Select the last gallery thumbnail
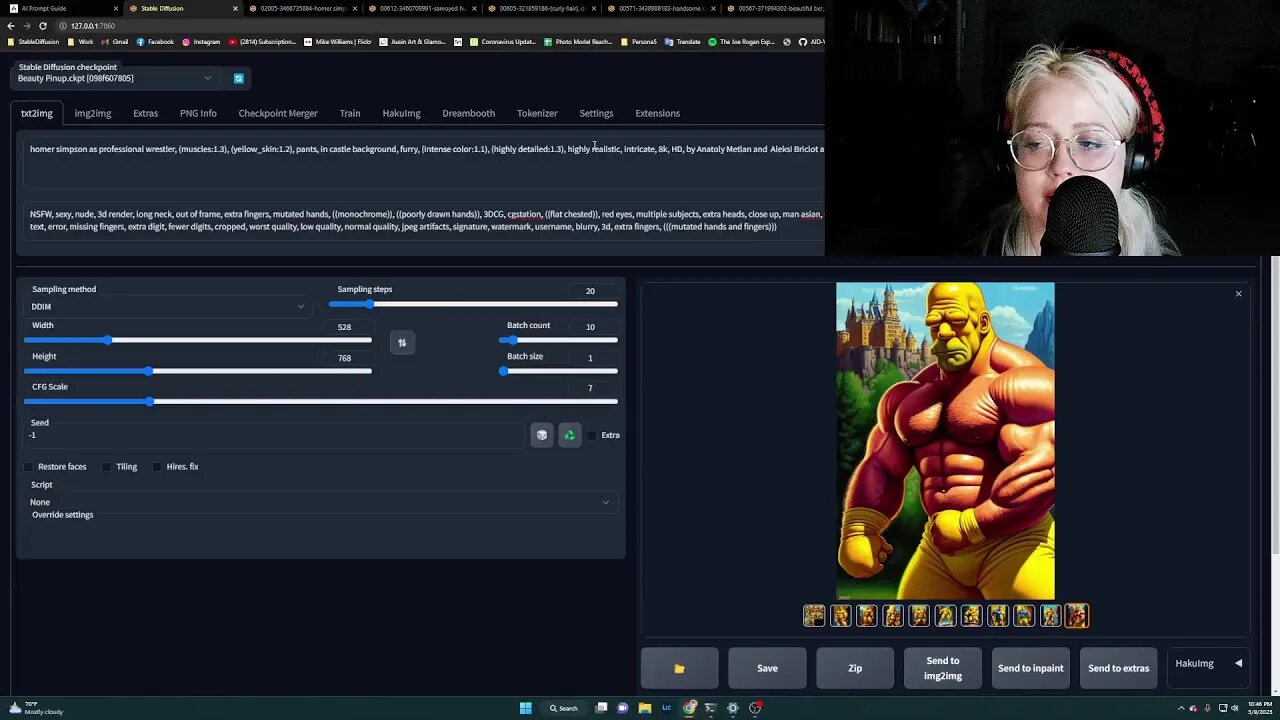 [1076, 616]
